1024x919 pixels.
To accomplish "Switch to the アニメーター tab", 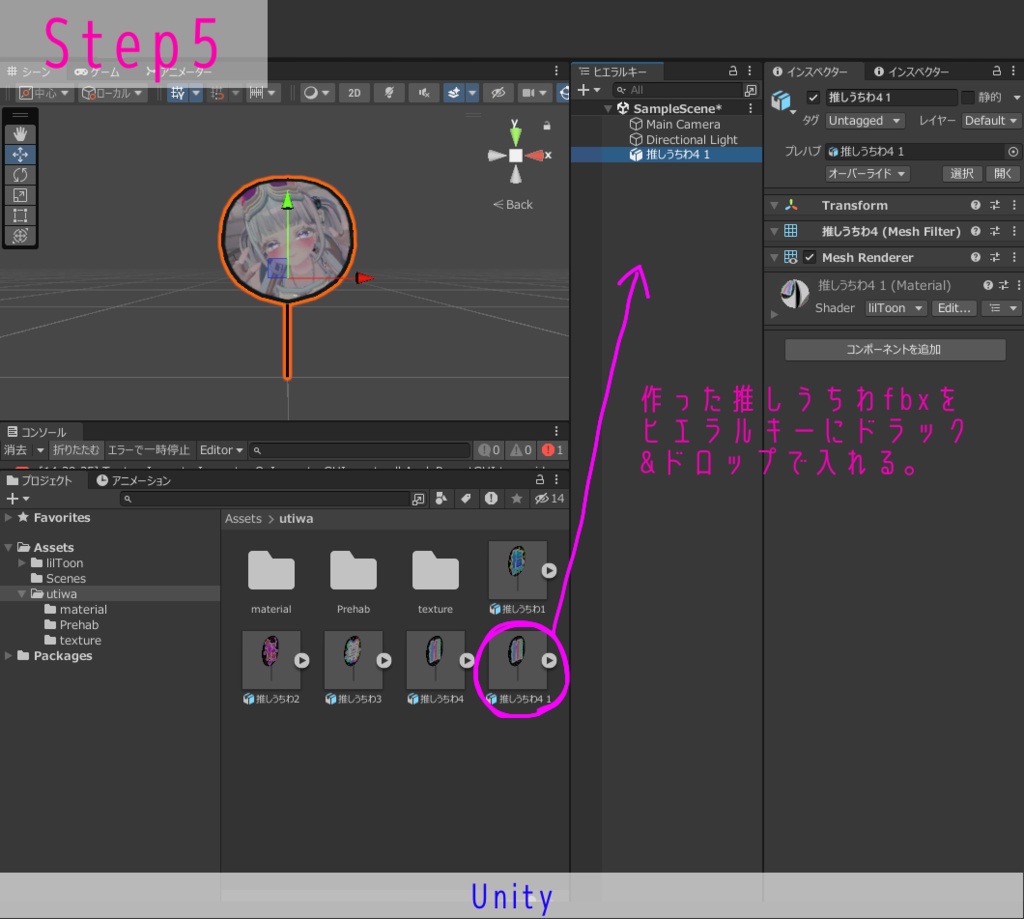I will (180, 71).
